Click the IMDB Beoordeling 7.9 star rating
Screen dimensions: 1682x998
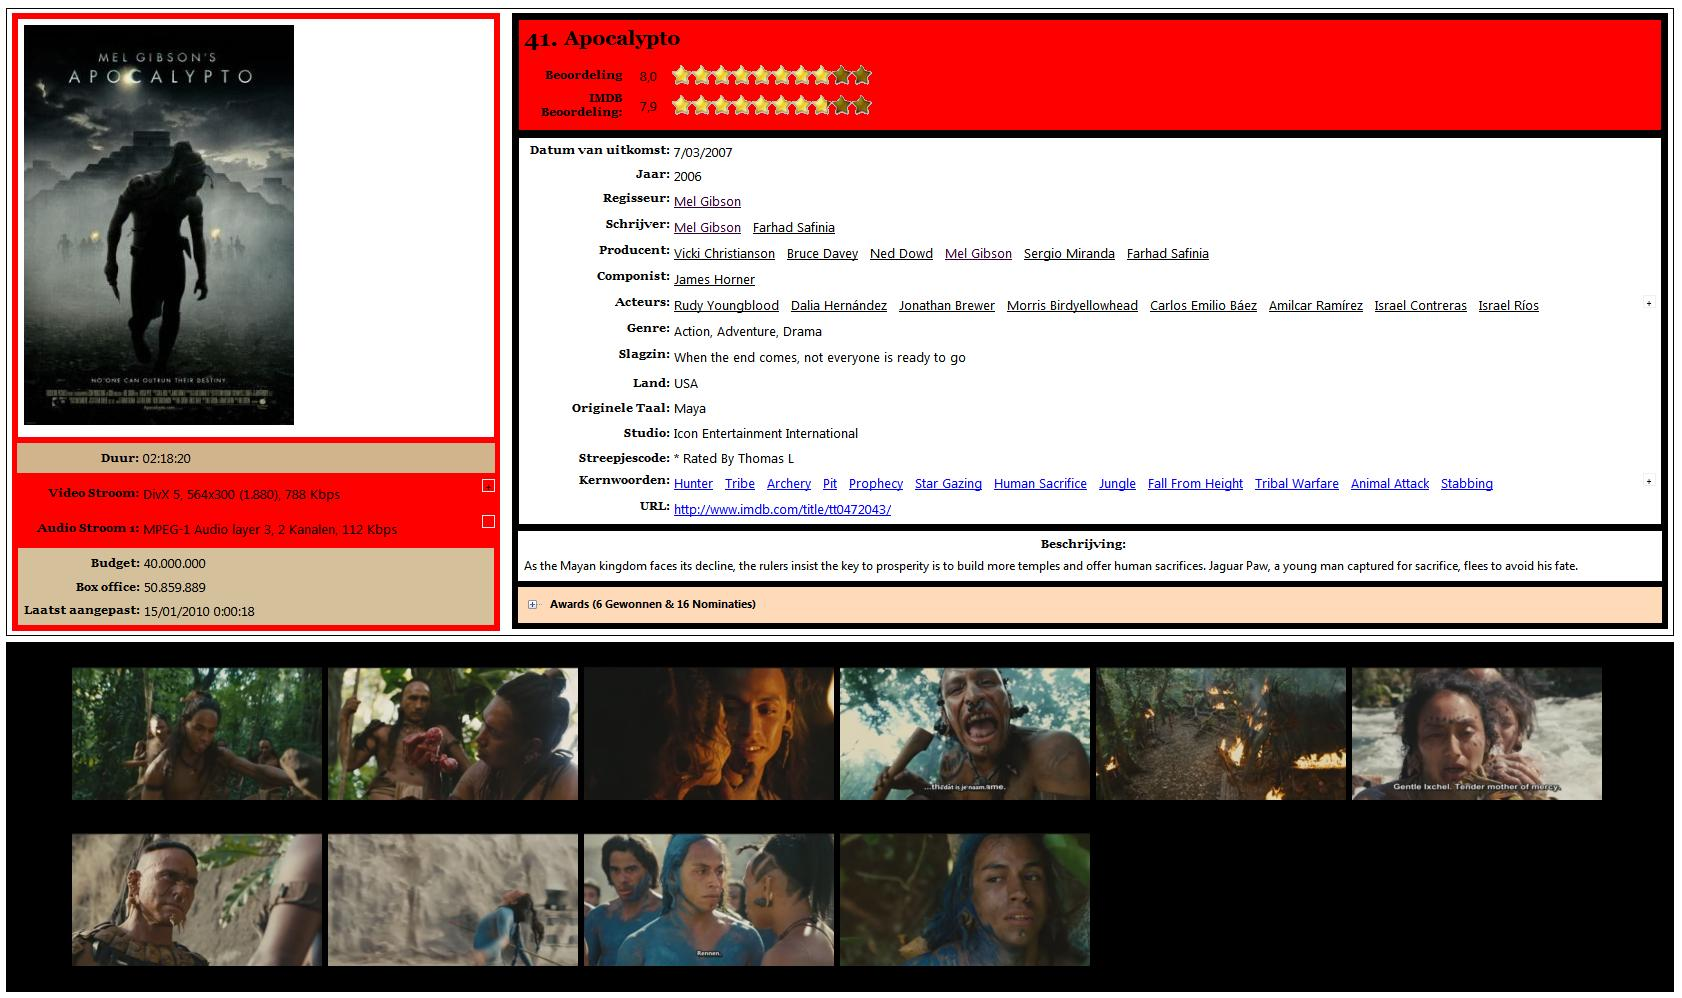(772, 105)
